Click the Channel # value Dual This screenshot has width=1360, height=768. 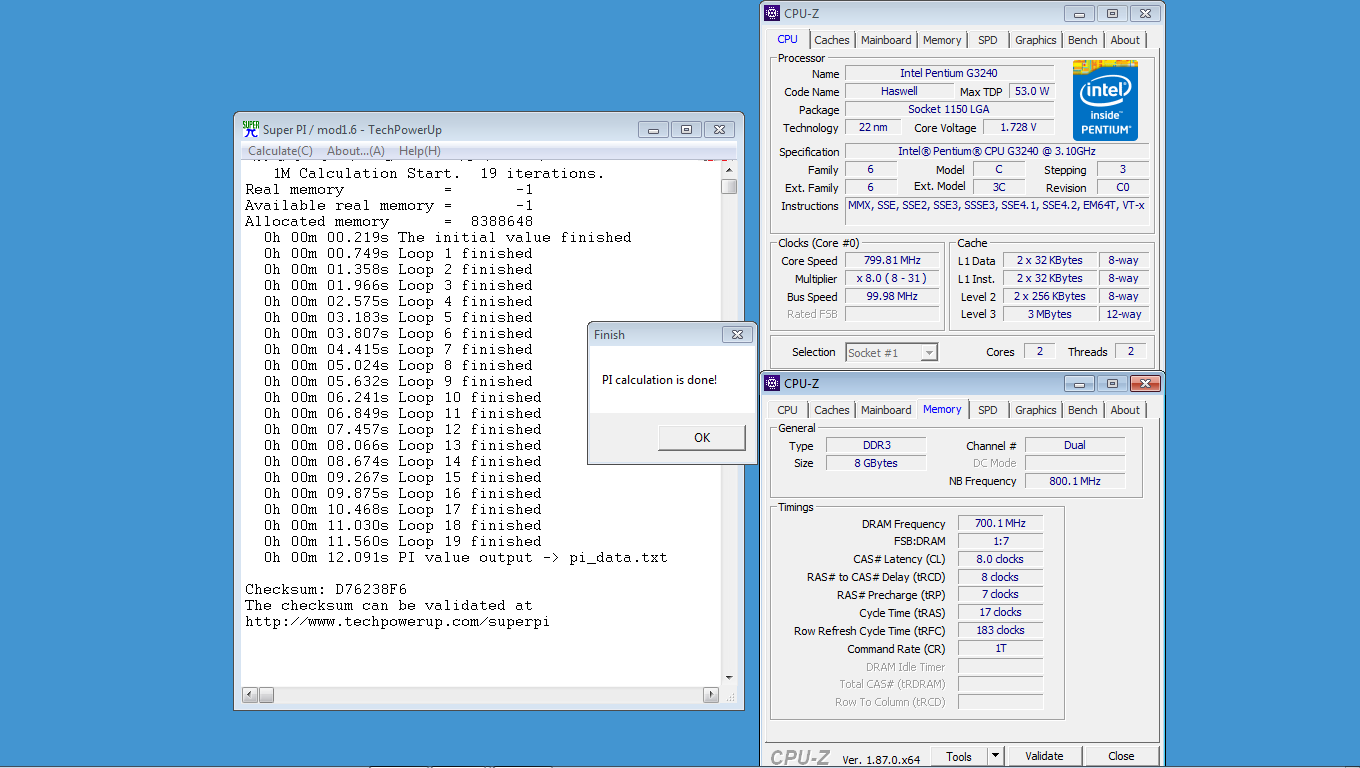1075,445
